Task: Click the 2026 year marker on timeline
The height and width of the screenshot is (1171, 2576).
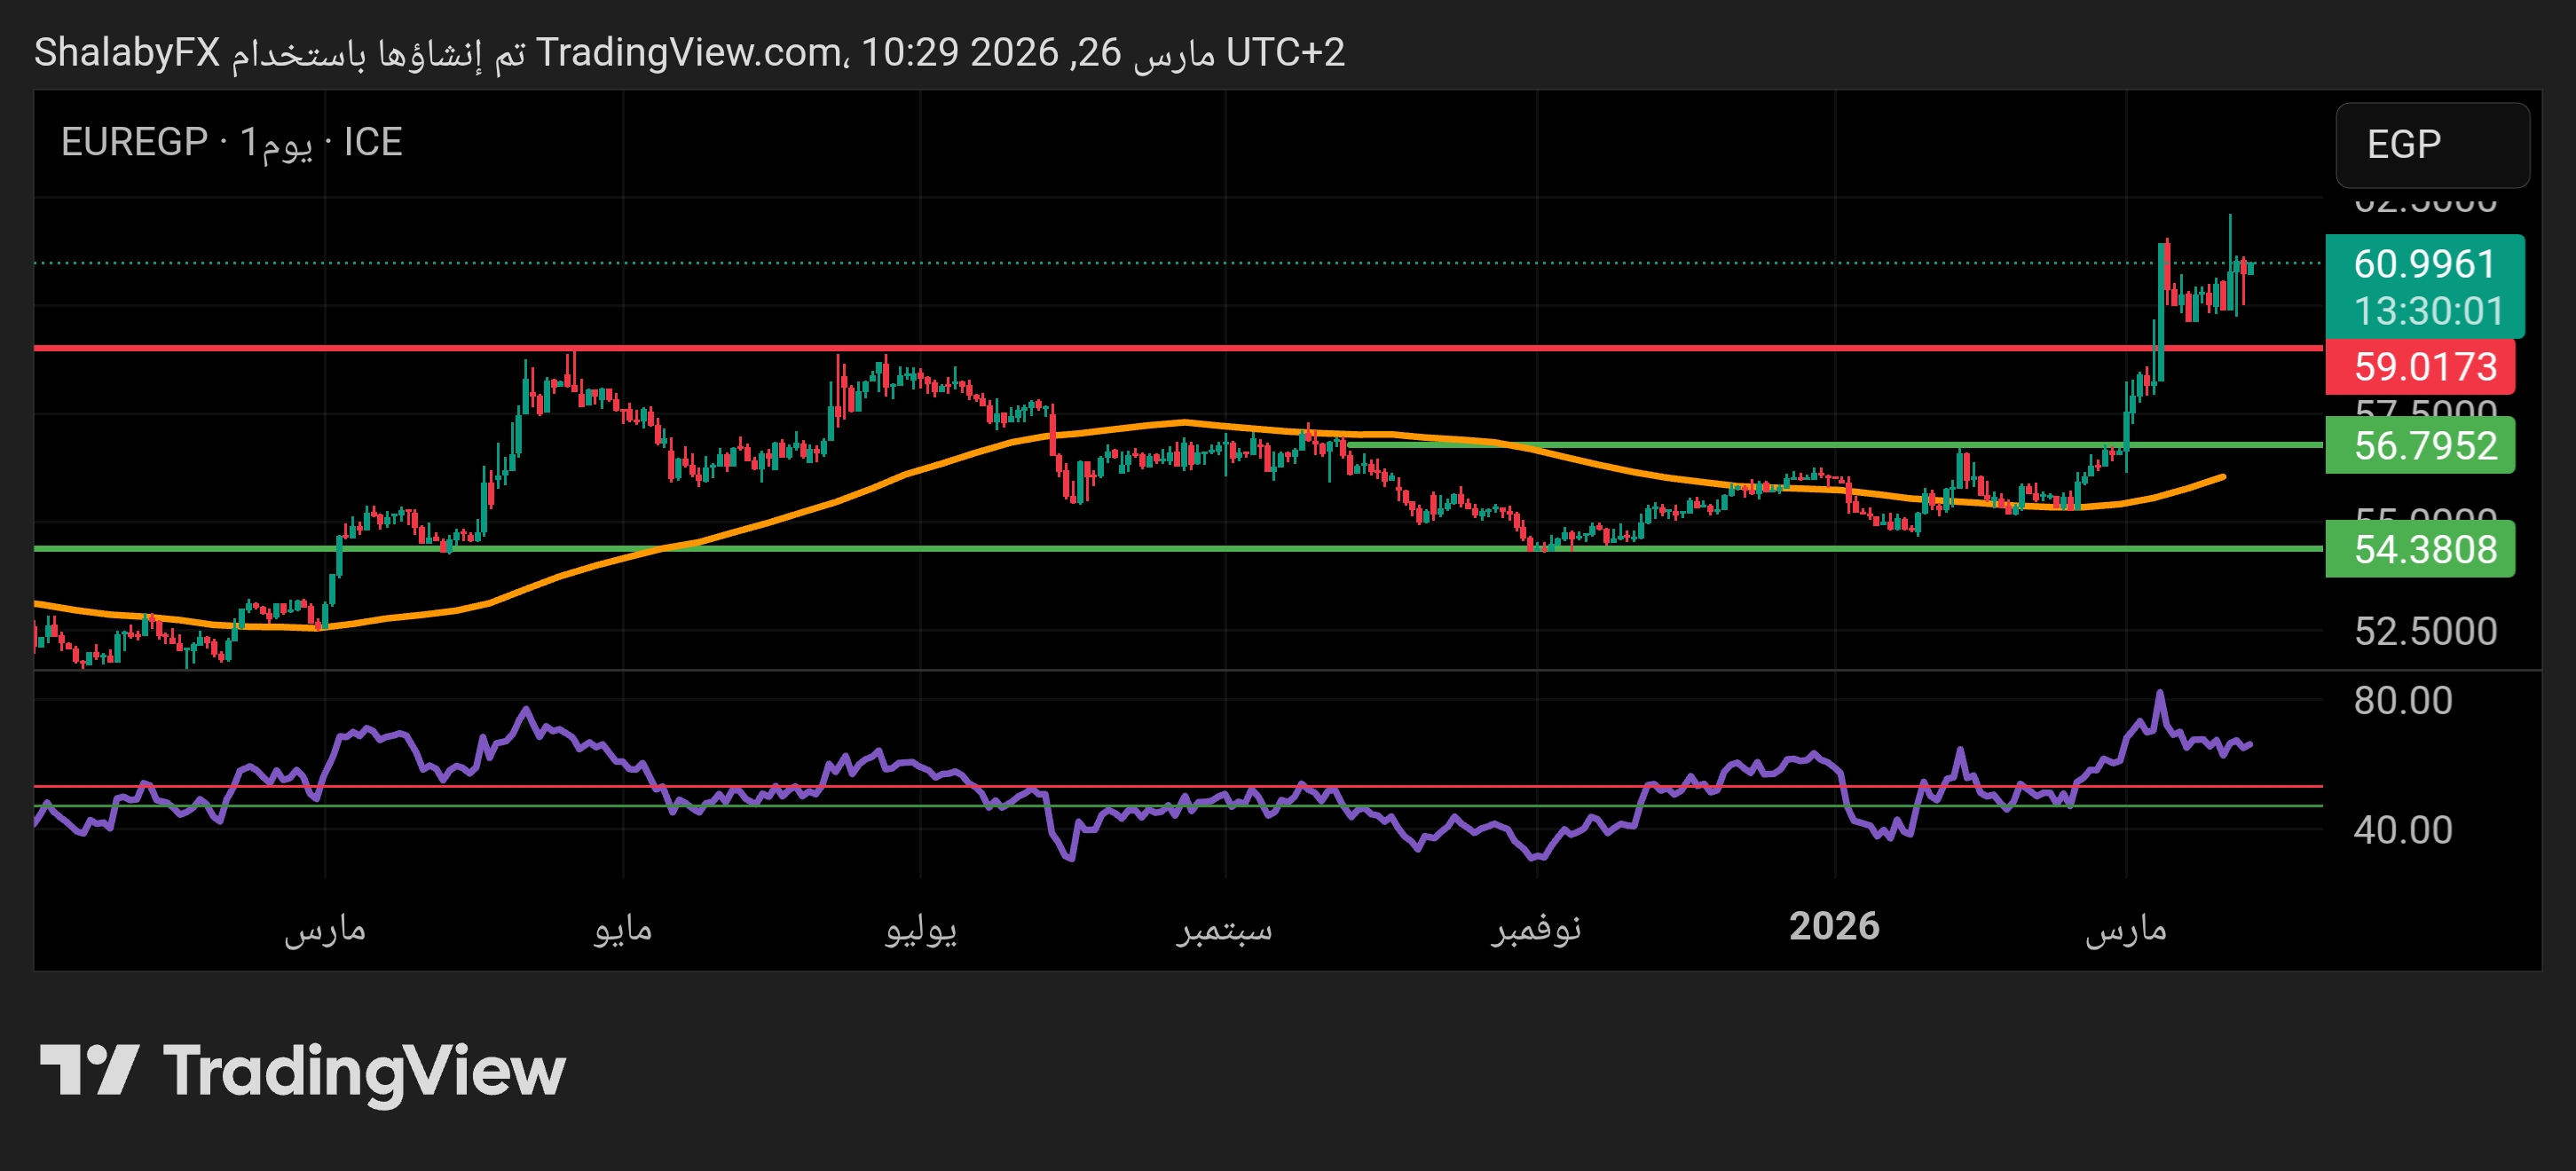Action: point(1833,927)
